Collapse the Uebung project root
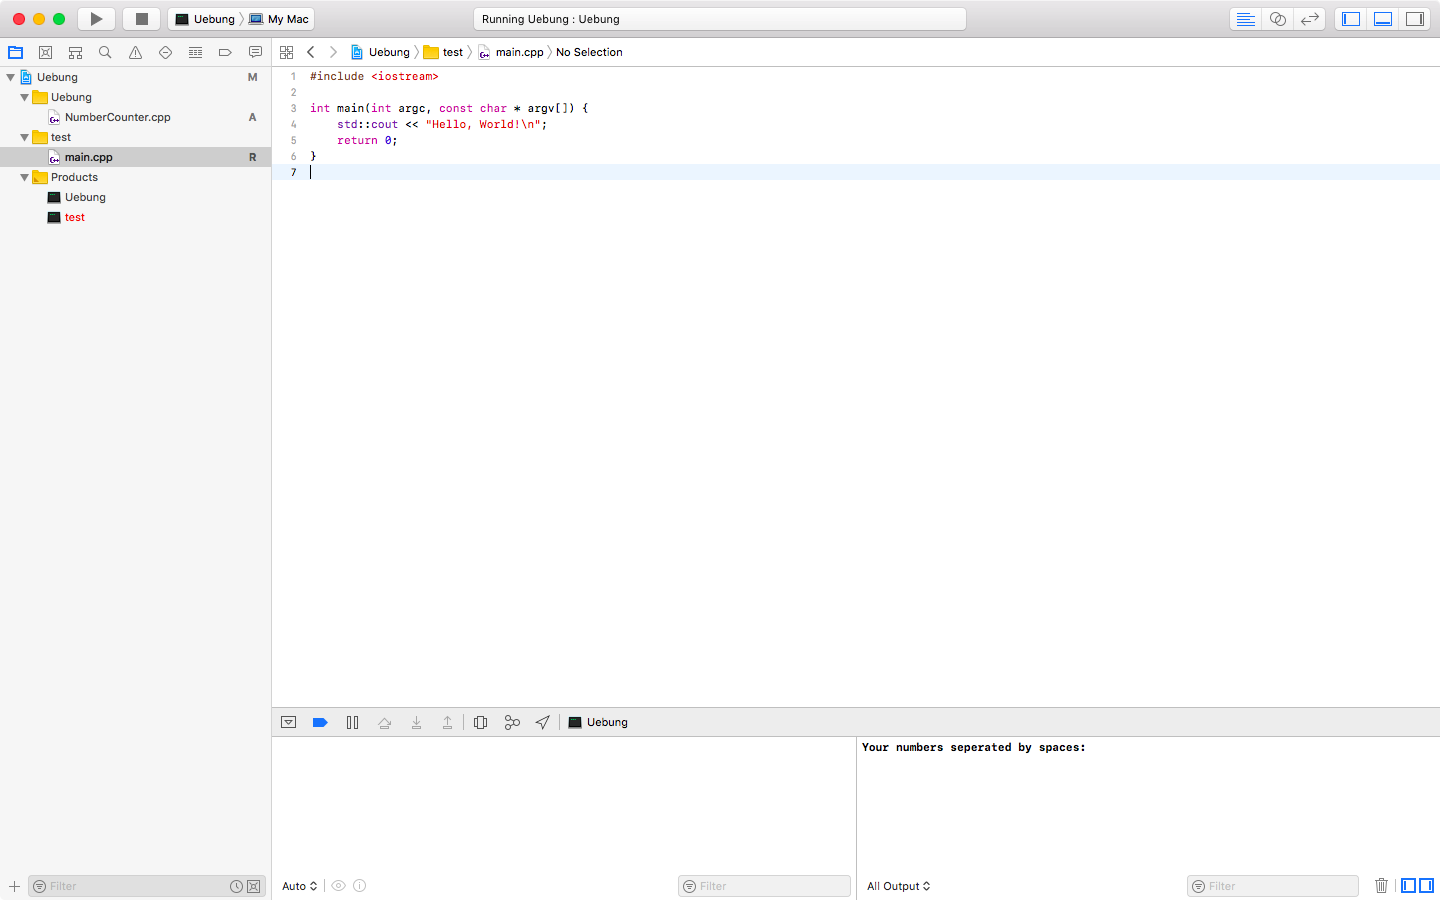 (x=11, y=77)
